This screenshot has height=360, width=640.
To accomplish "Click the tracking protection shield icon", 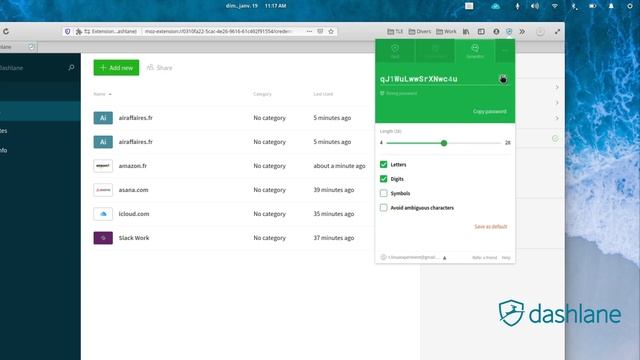I will coord(68,31).
